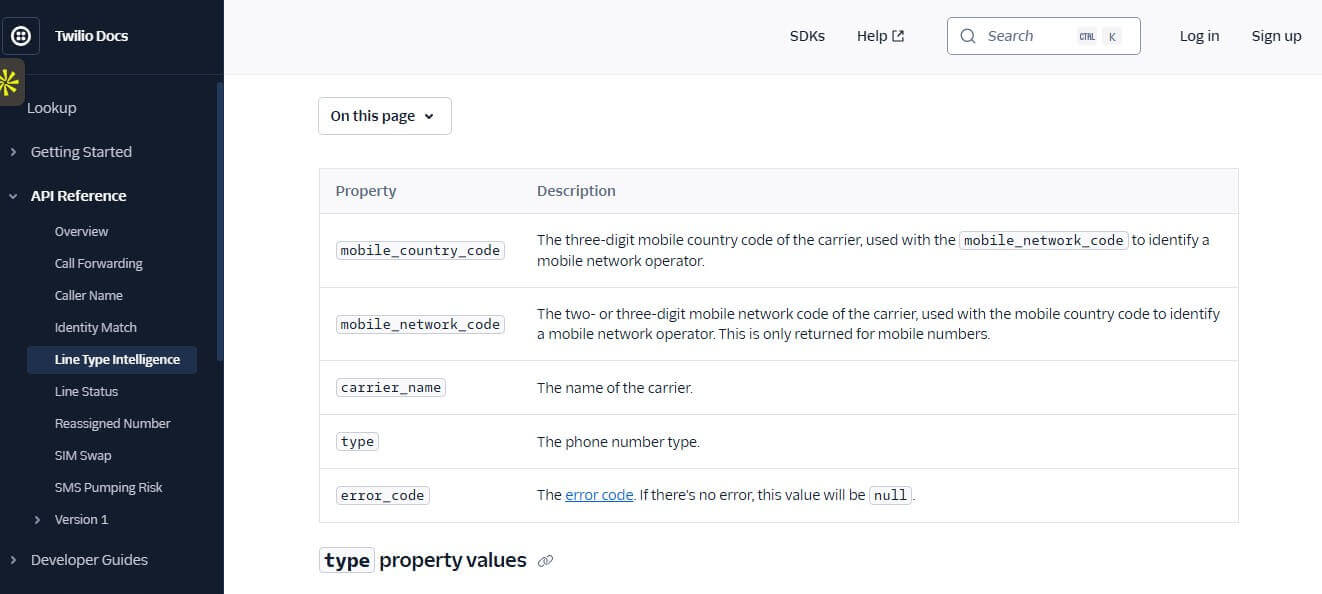
Task: Click 'The phone number type.' description
Action: click(x=618, y=442)
